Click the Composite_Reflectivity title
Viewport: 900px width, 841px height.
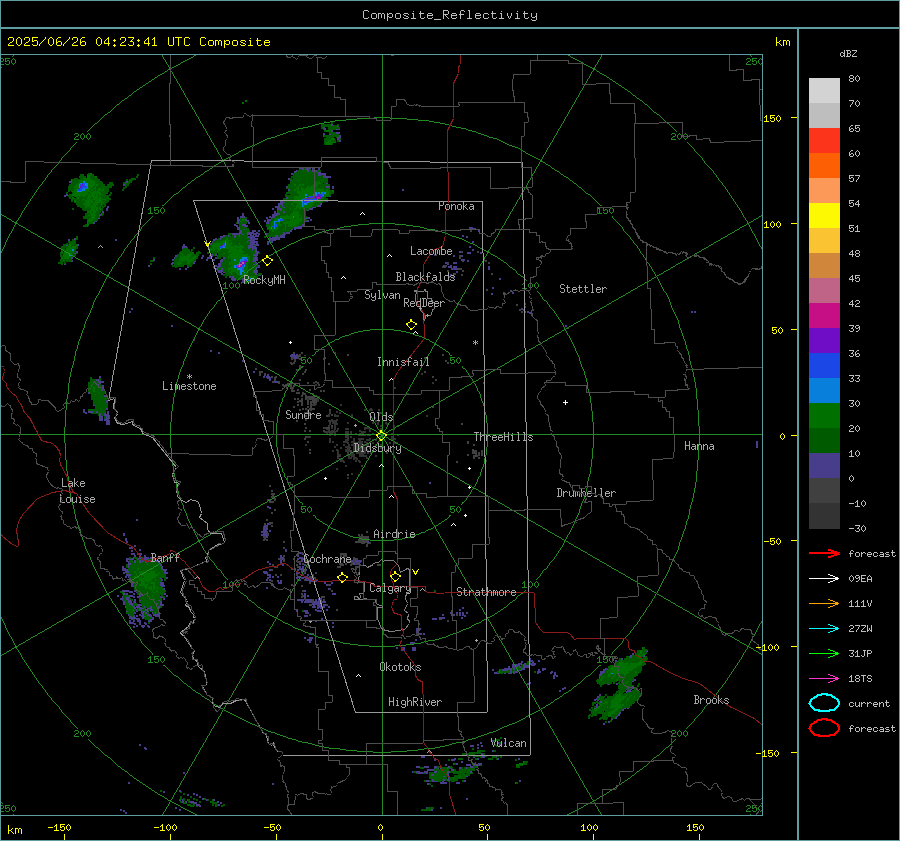click(450, 15)
